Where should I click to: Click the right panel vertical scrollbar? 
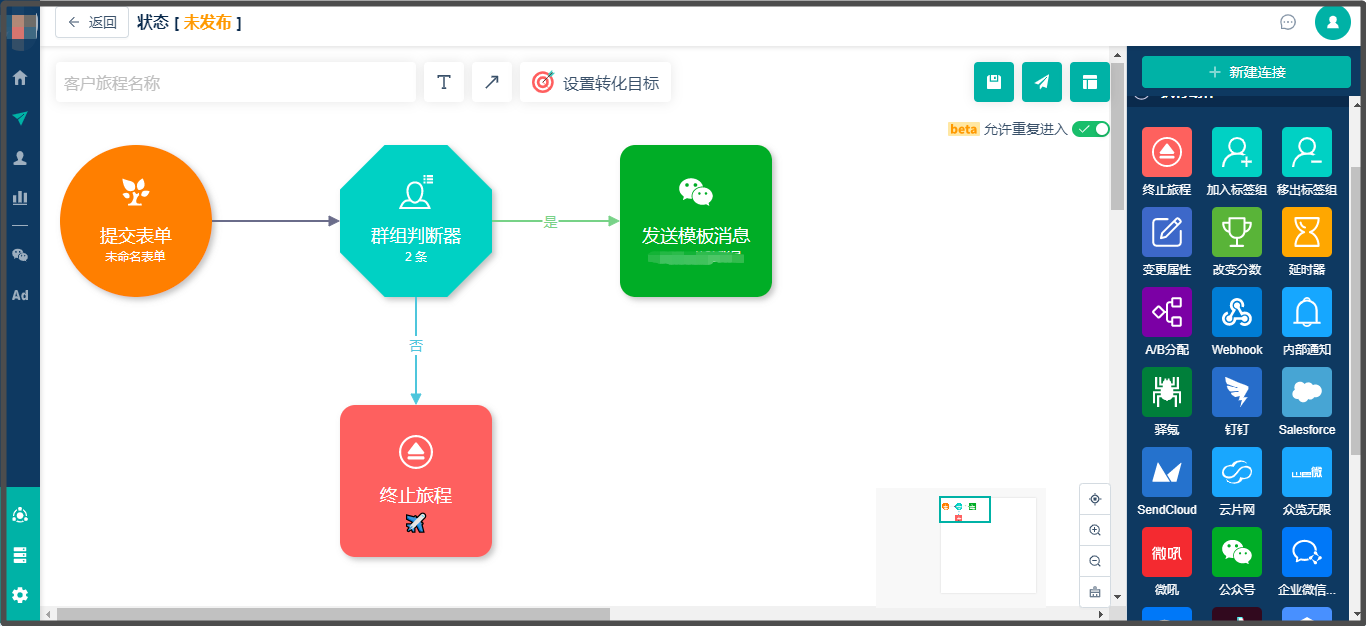click(x=1355, y=310)
